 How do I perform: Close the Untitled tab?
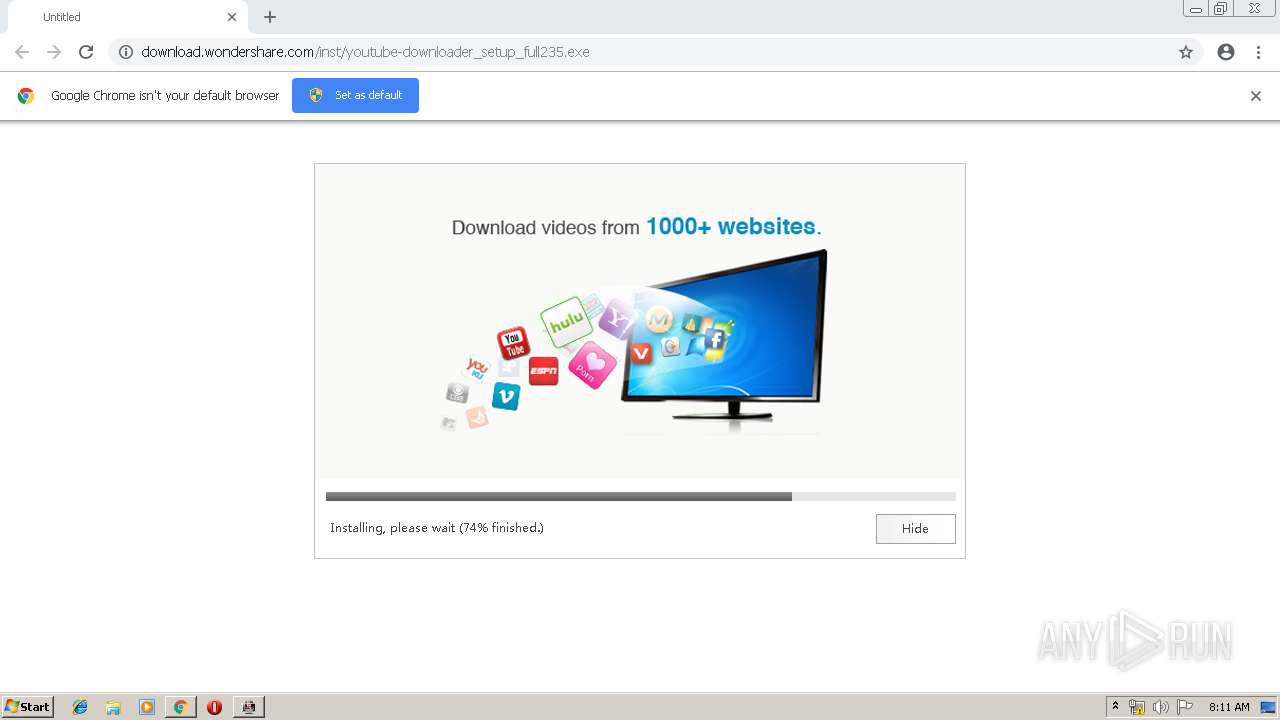(232, 17)
